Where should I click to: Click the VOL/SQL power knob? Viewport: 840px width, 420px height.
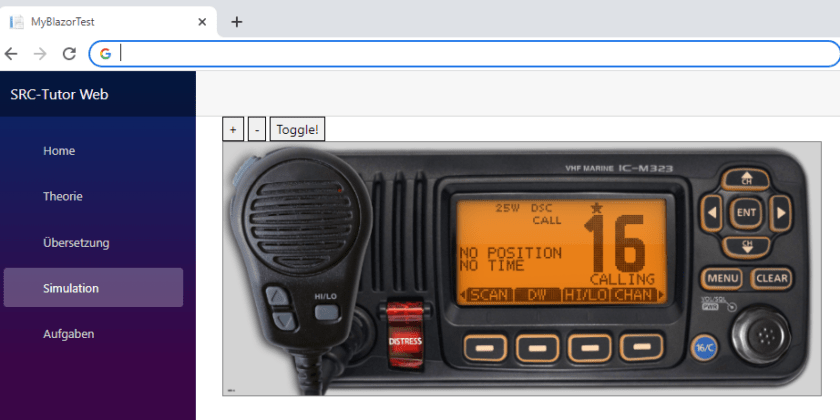(761, 335)
